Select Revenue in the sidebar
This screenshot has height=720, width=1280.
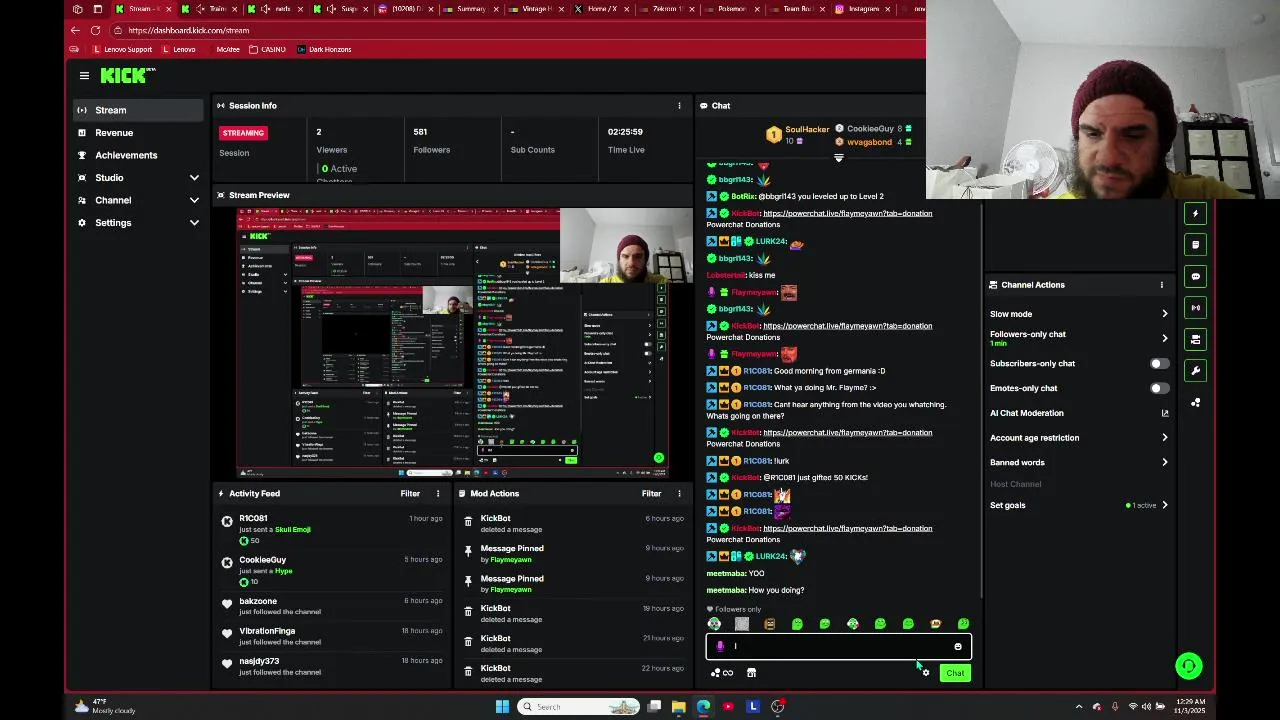pos(138,132)
